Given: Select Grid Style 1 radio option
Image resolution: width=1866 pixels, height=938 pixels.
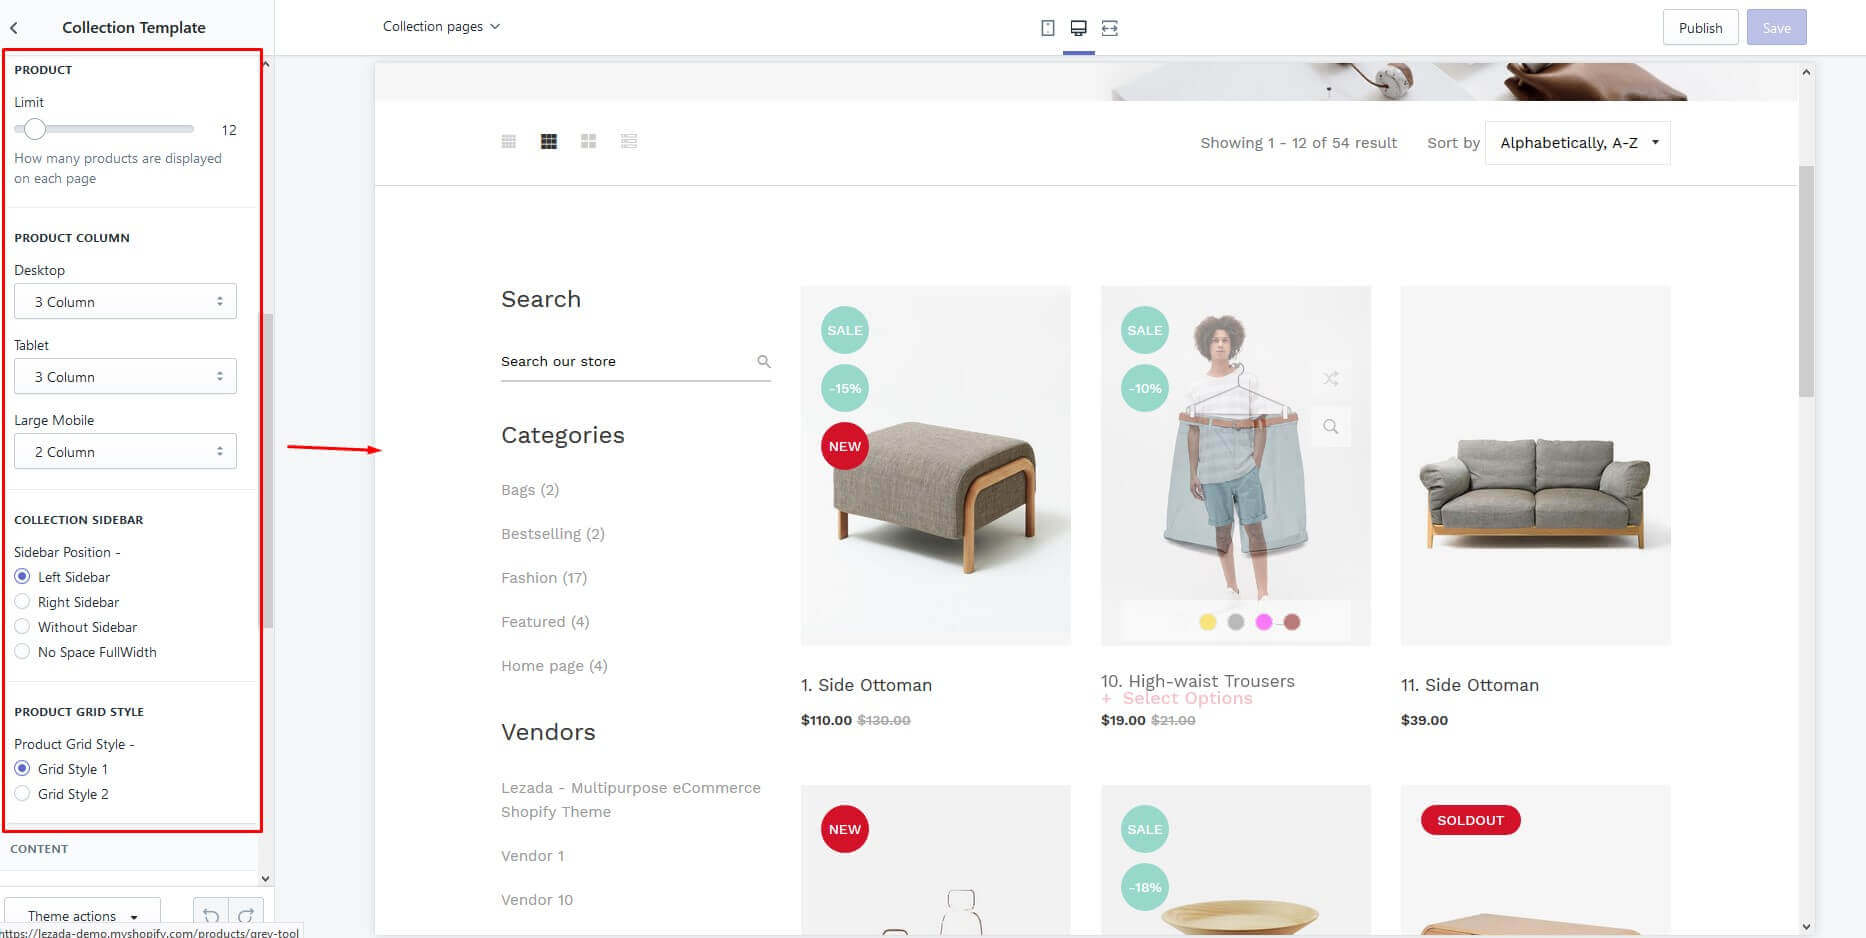Looking at the screenshot, I should [x=22, y=769].
